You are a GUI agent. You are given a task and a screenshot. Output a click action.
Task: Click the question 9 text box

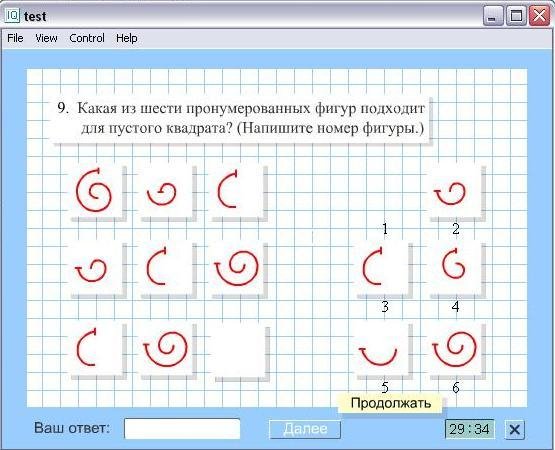click(x=241, y=119)
